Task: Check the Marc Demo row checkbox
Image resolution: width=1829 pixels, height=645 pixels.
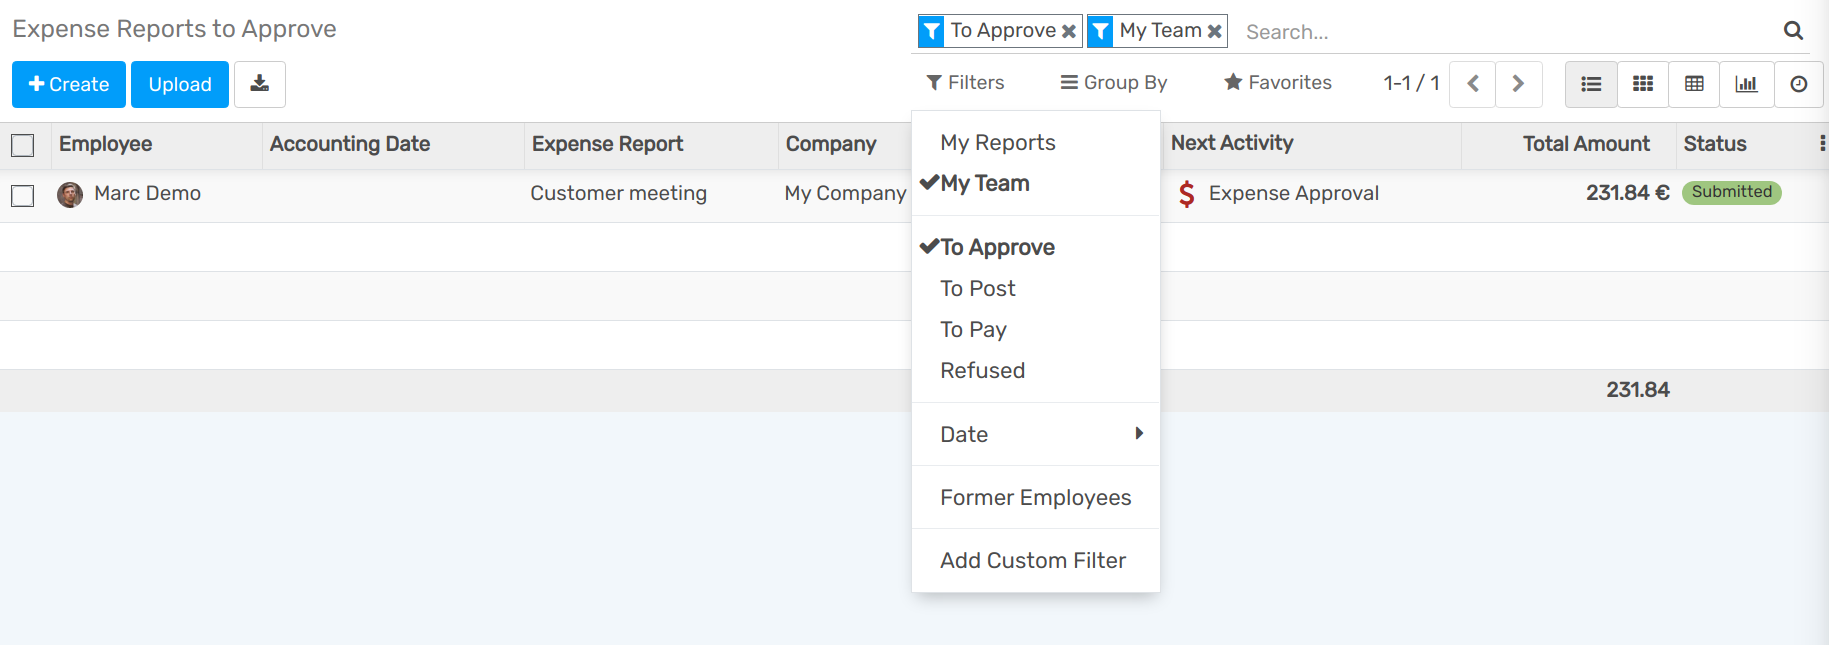Action: click(x=23, y=195)
